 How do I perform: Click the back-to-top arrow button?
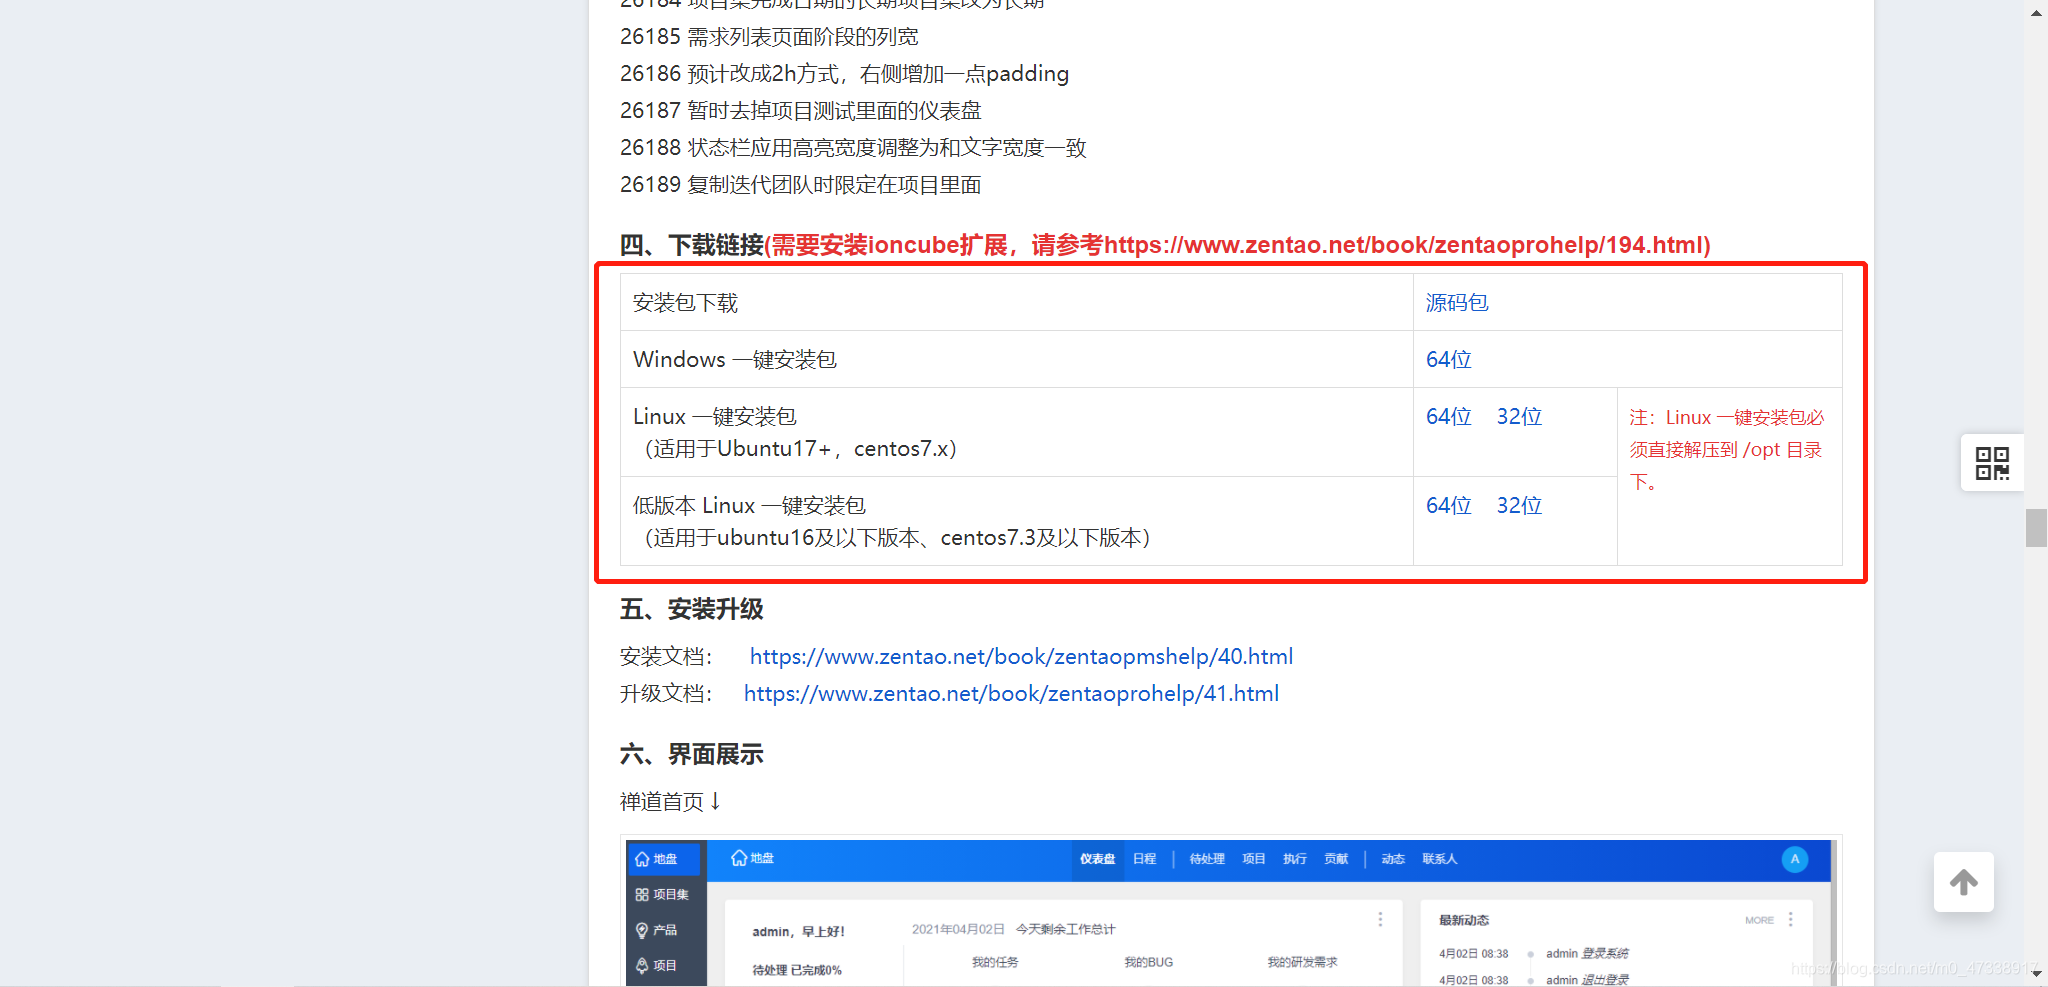point(1963,882)
